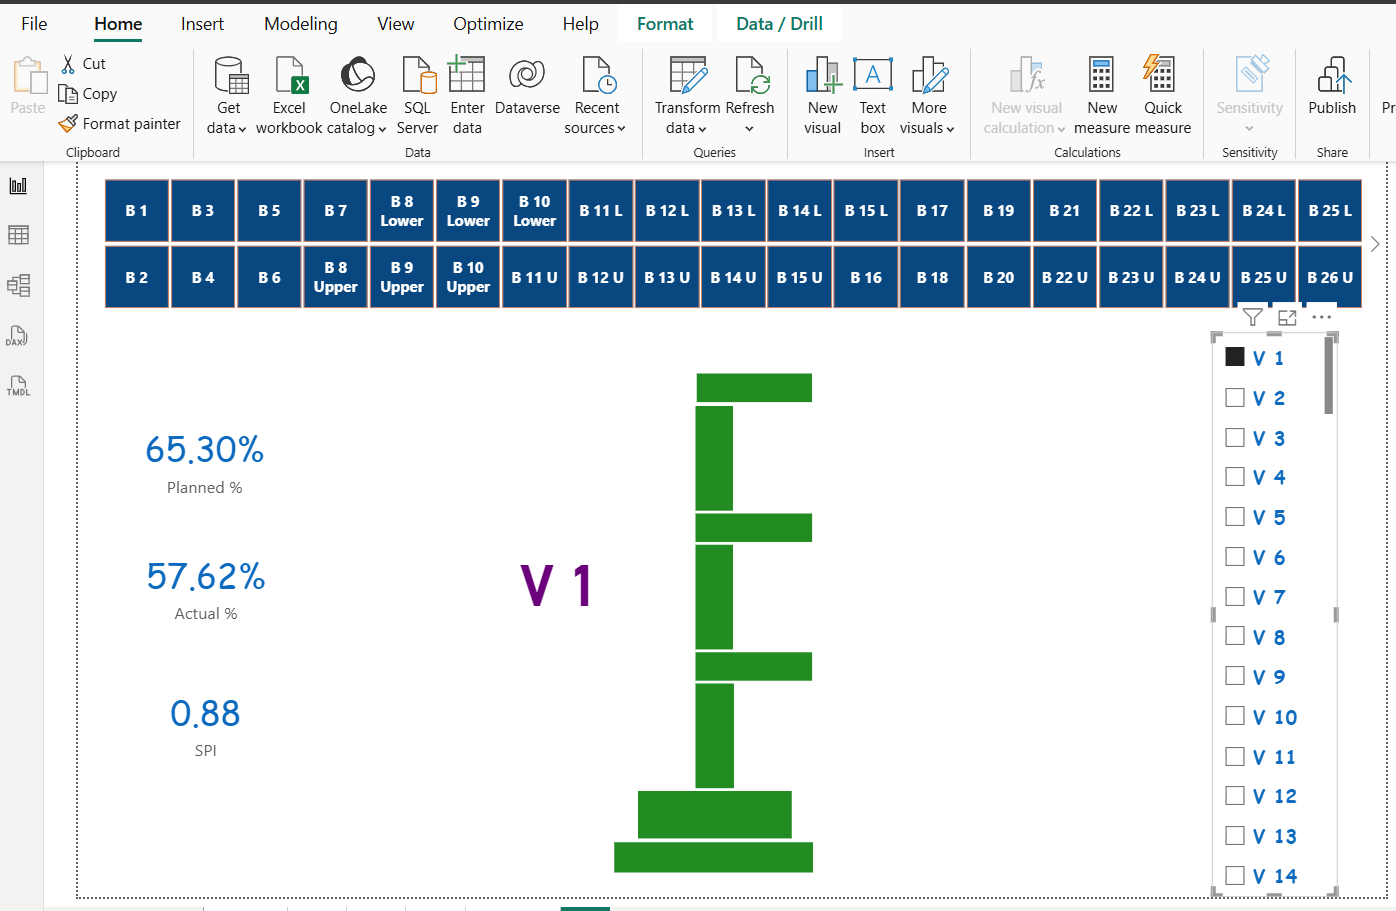The width and height of the screenshot is (1396, 911).
Task: Check the V 5 checkbox
Action: coord(1235,517)
